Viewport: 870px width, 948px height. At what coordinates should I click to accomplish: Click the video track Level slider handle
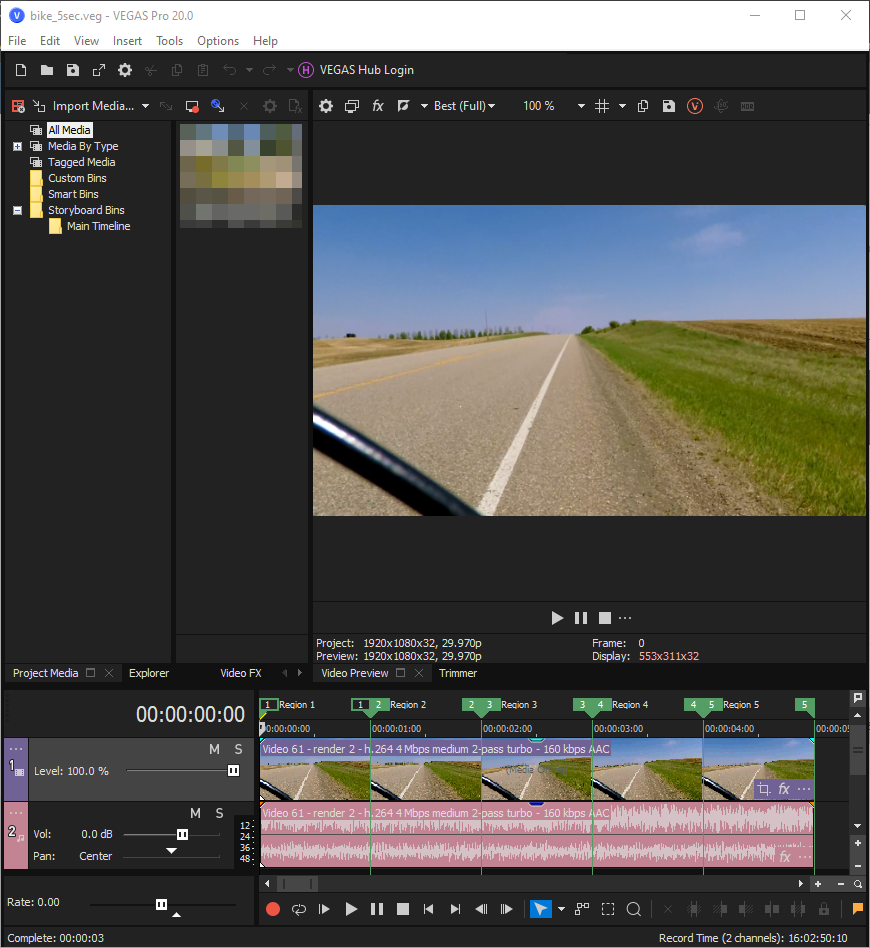coord(233,771)
